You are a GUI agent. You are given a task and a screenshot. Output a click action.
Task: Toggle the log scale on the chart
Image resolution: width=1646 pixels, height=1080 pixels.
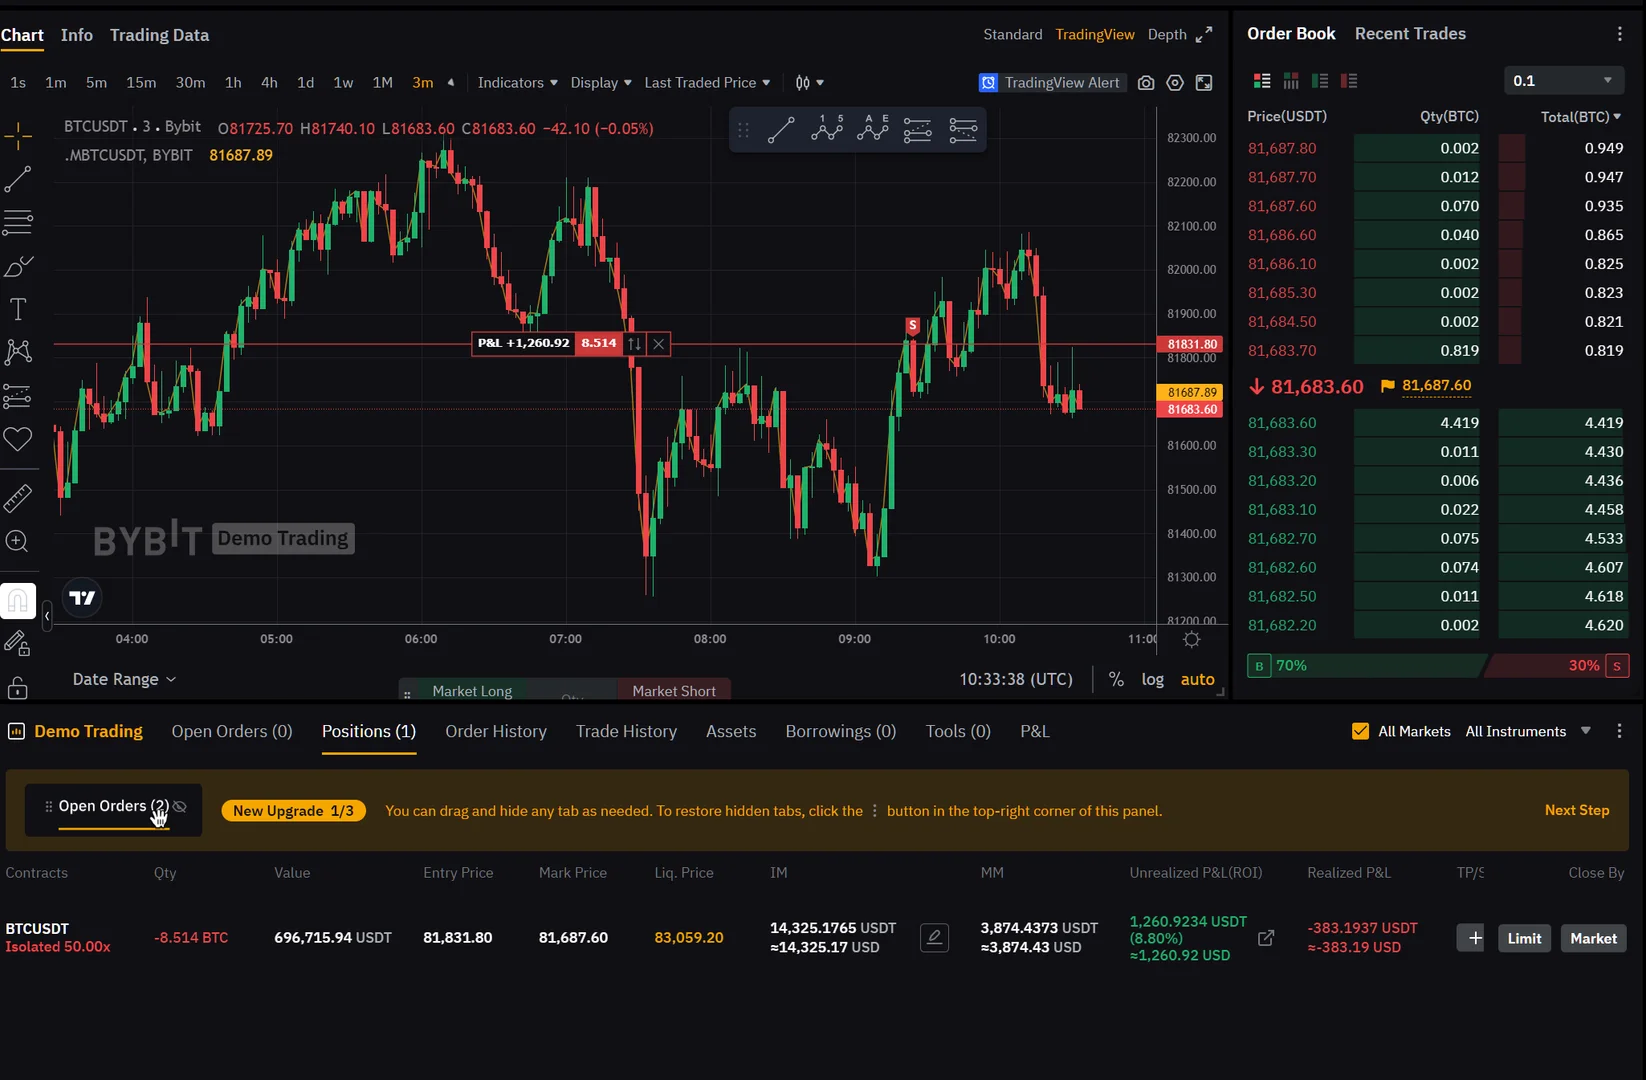[1153, 679]
